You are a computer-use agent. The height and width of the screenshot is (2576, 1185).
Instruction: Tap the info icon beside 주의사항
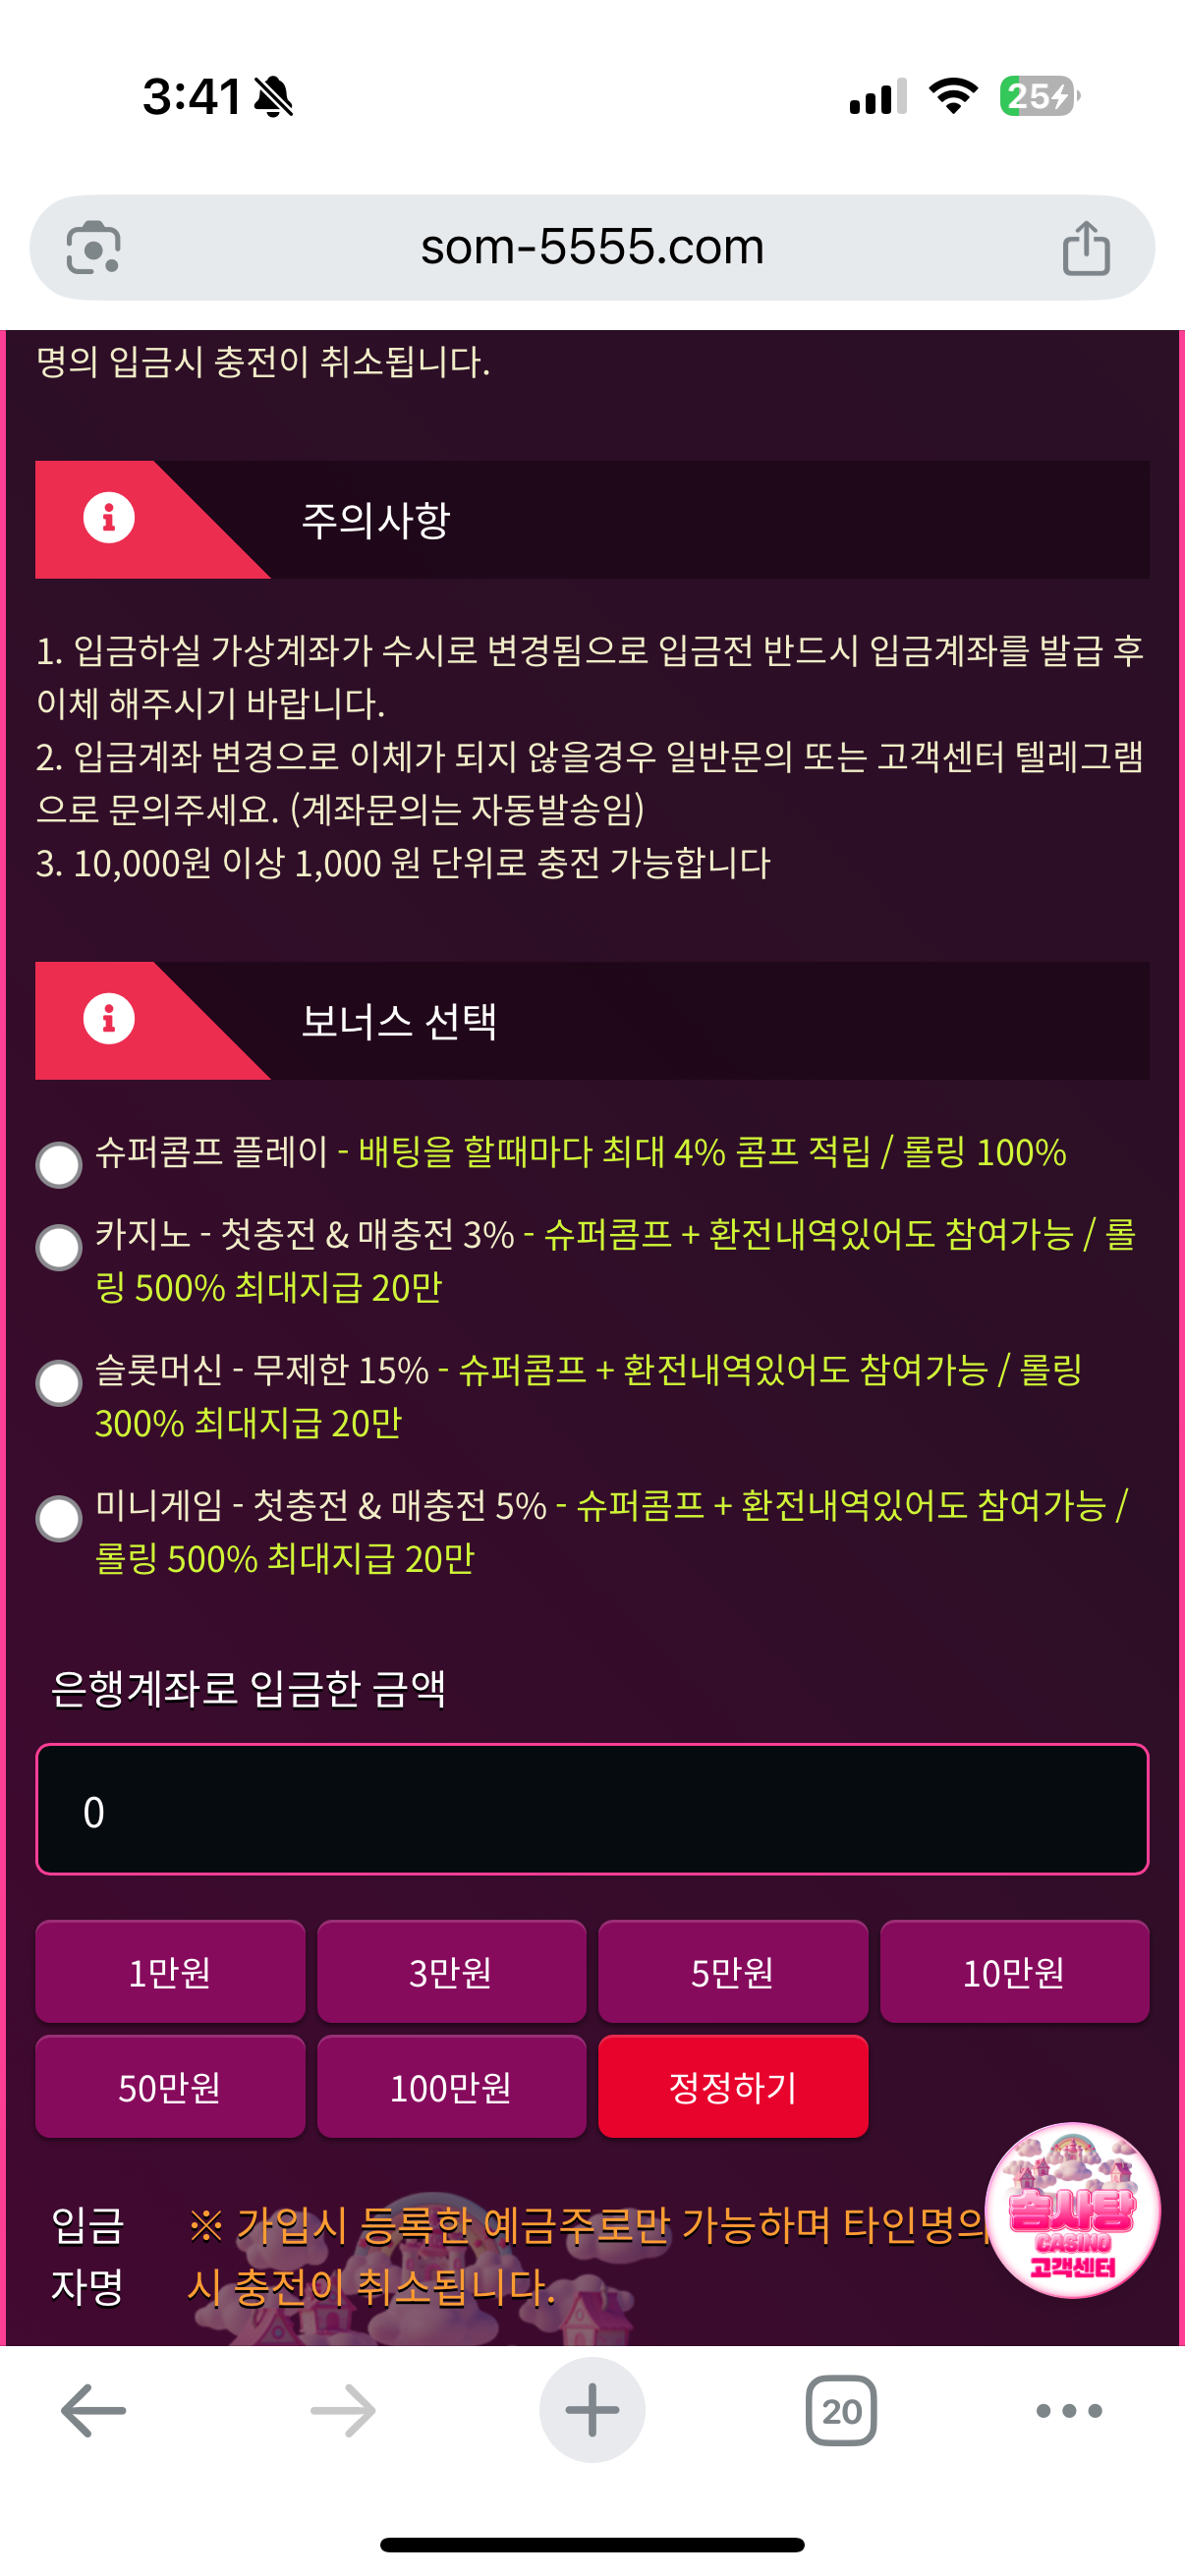click(x=109, y=518)
